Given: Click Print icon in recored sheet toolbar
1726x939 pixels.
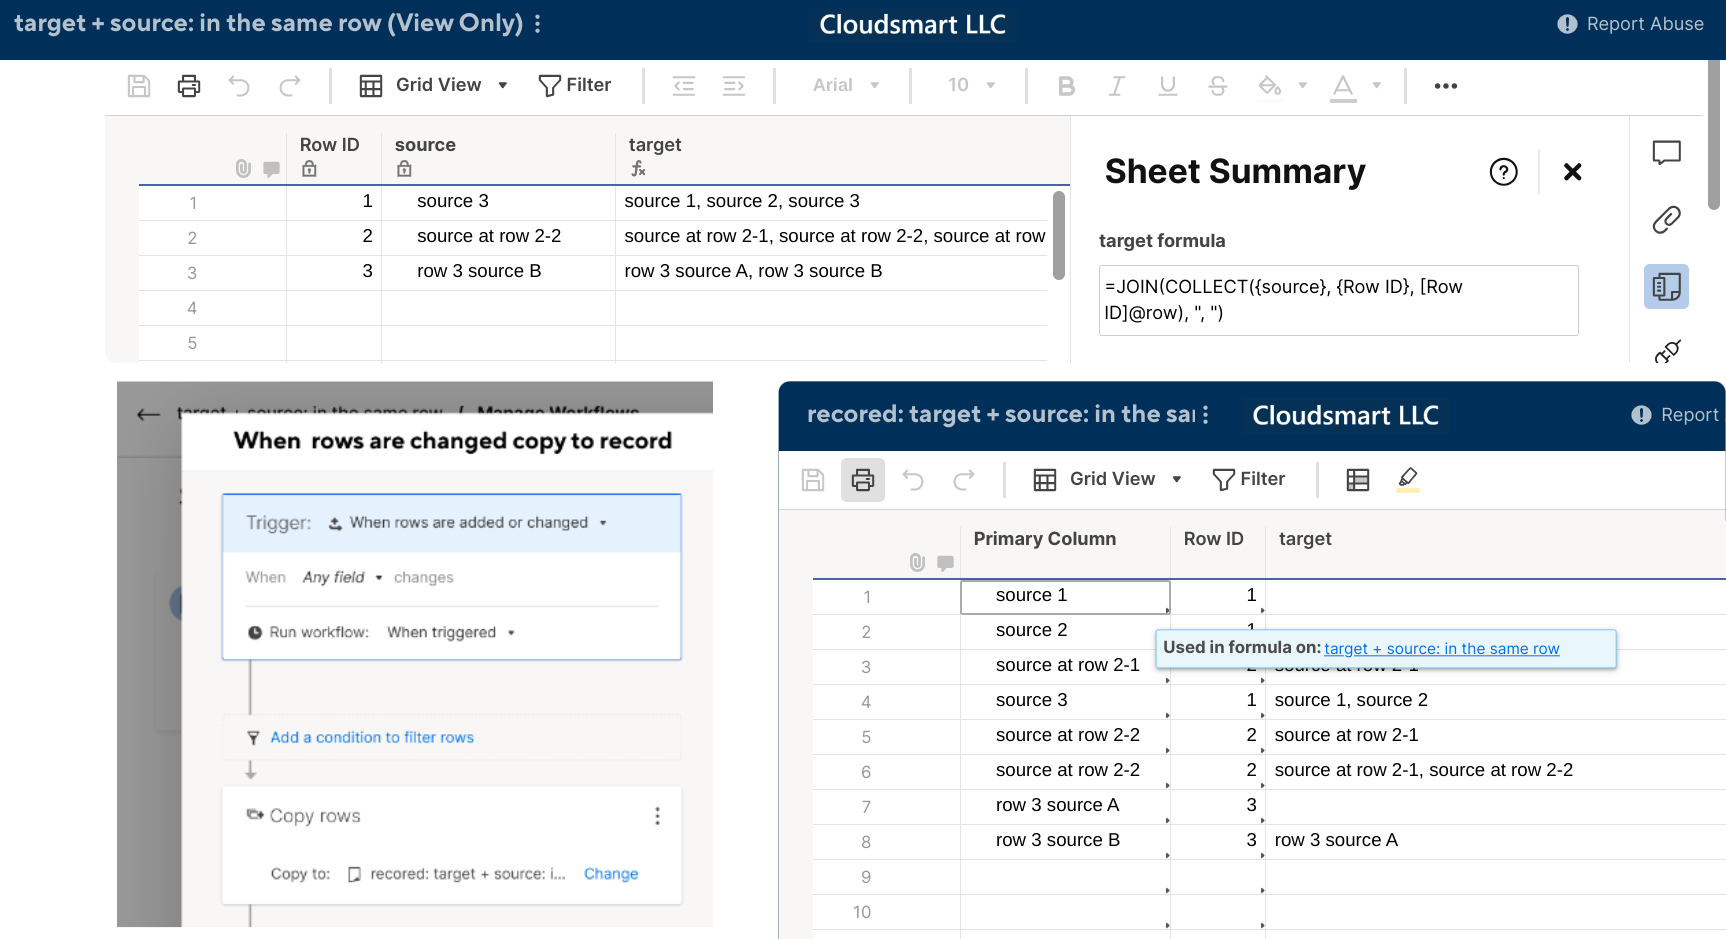Looking at the screenshot, I should point(863,480).
